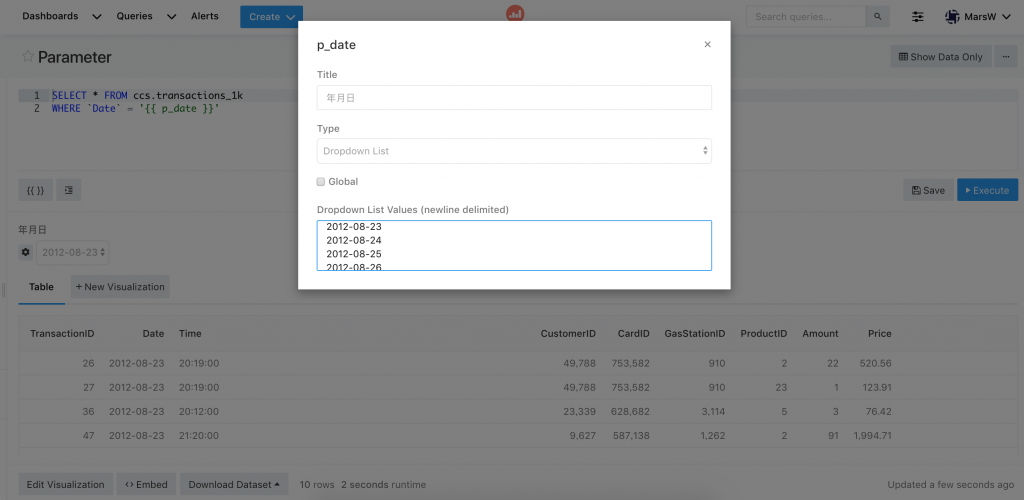Click the 2012-08-24 line in the values list
The image size is (1024, 500).
click(x=354, y=240)
